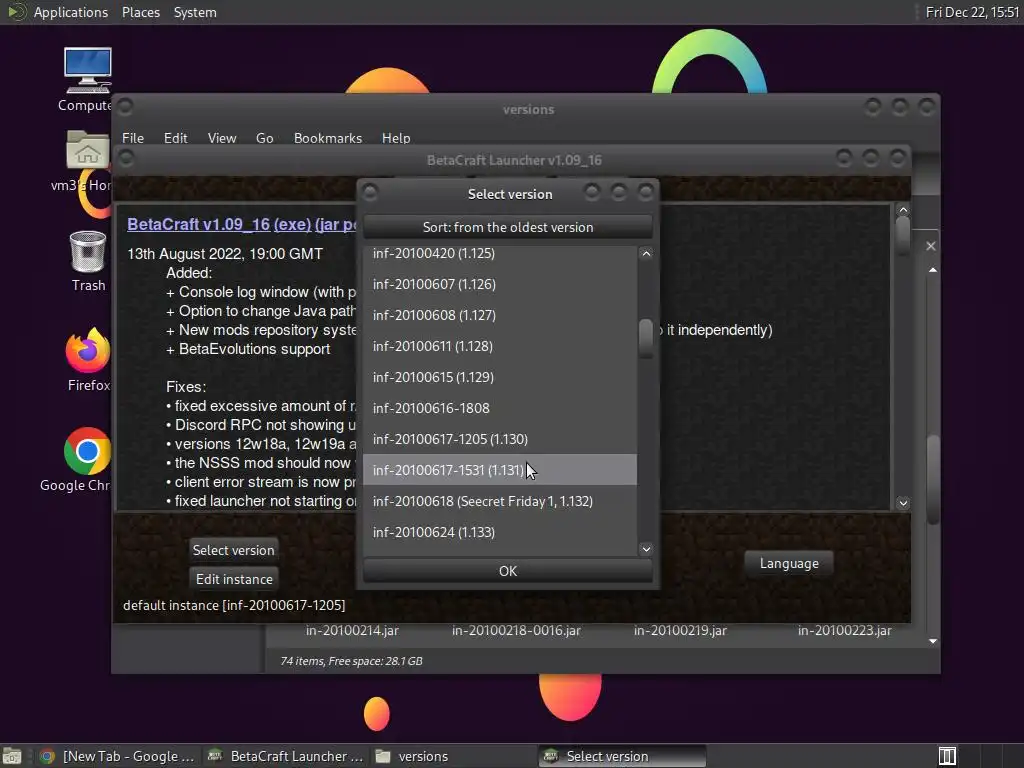
Task: Click the window menu button of BetaCraft Launcher
Action: pyautogui.click(x=127, y=157)
